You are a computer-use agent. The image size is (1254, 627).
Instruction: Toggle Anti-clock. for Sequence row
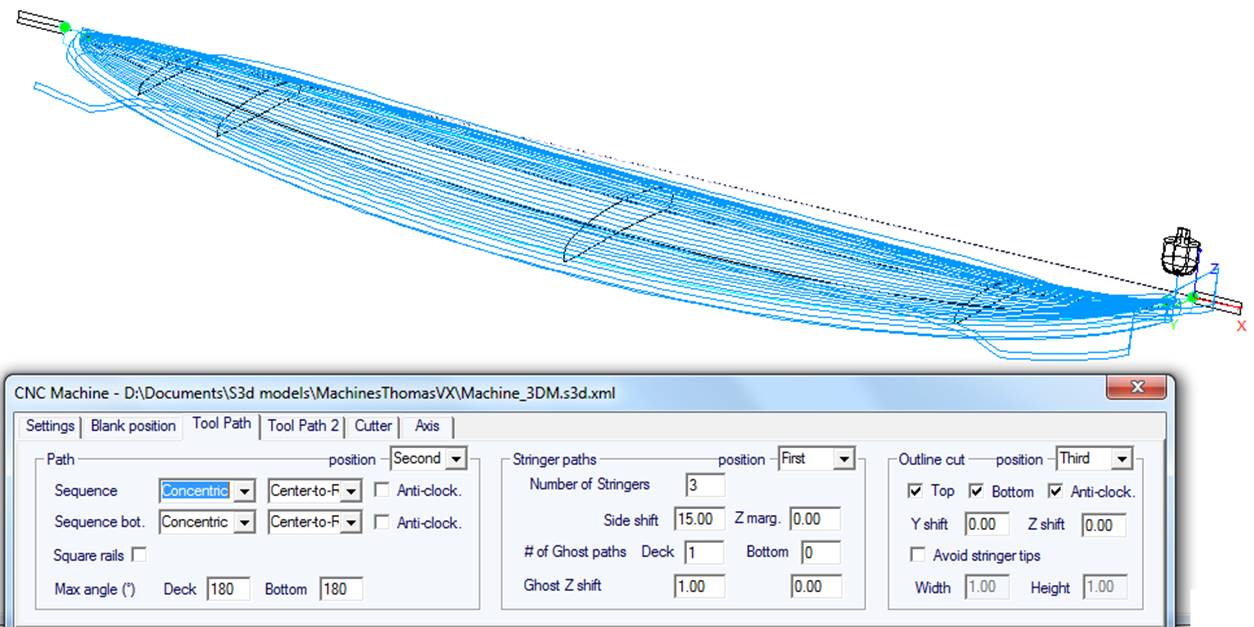tap(381, 491)
